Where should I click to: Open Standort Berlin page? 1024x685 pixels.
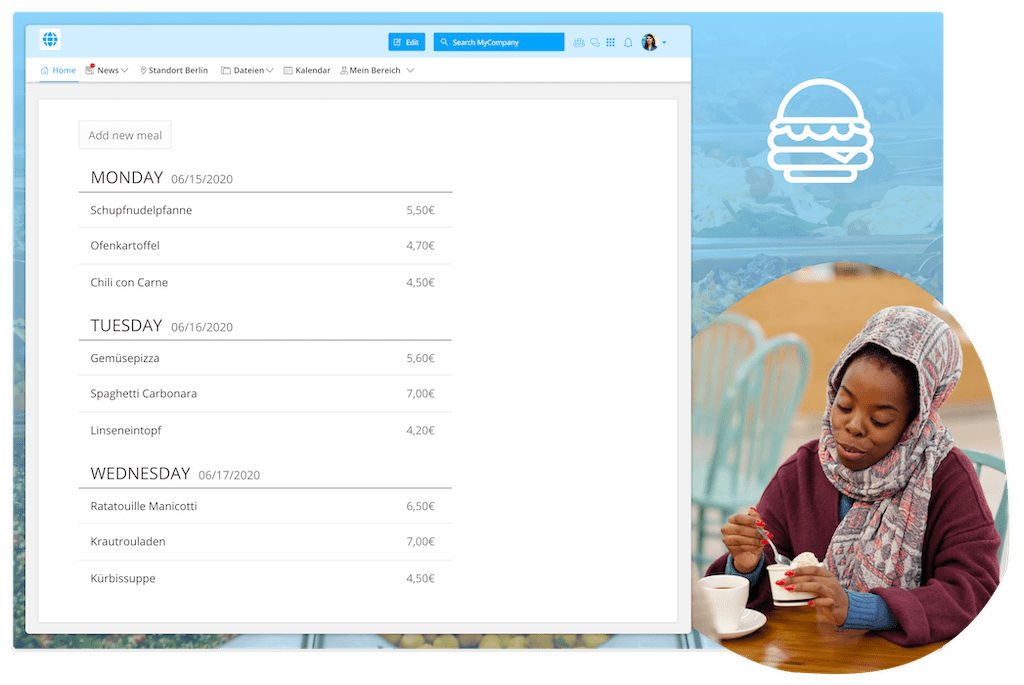coord(174,71)
